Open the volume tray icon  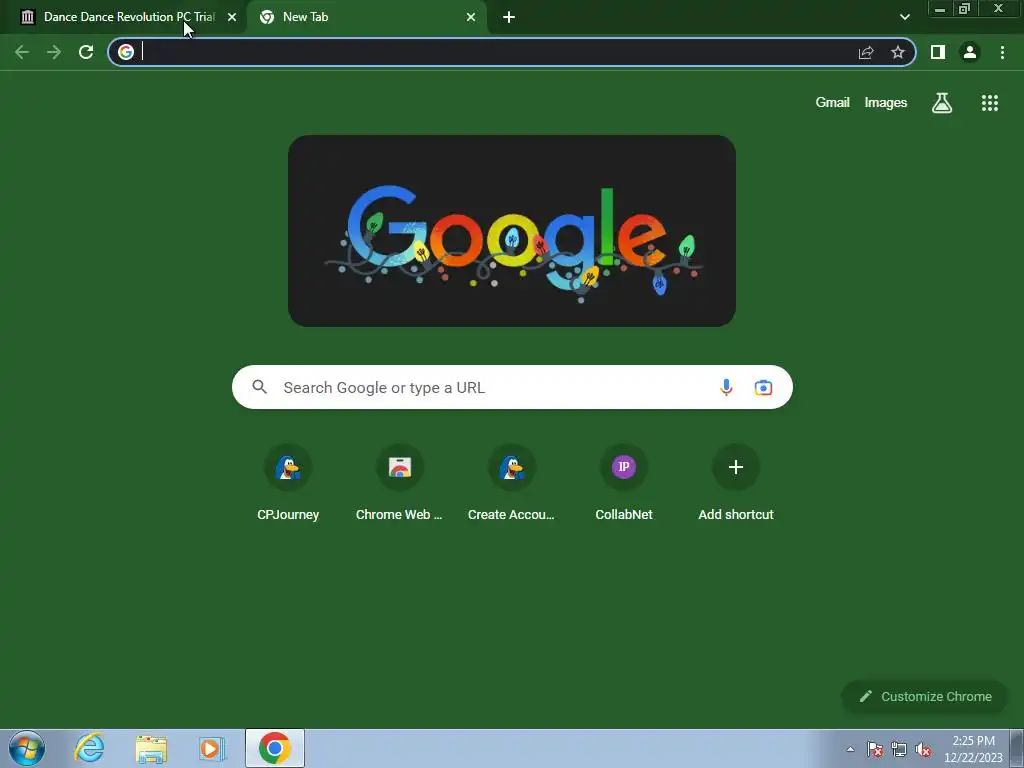[923, 750]
